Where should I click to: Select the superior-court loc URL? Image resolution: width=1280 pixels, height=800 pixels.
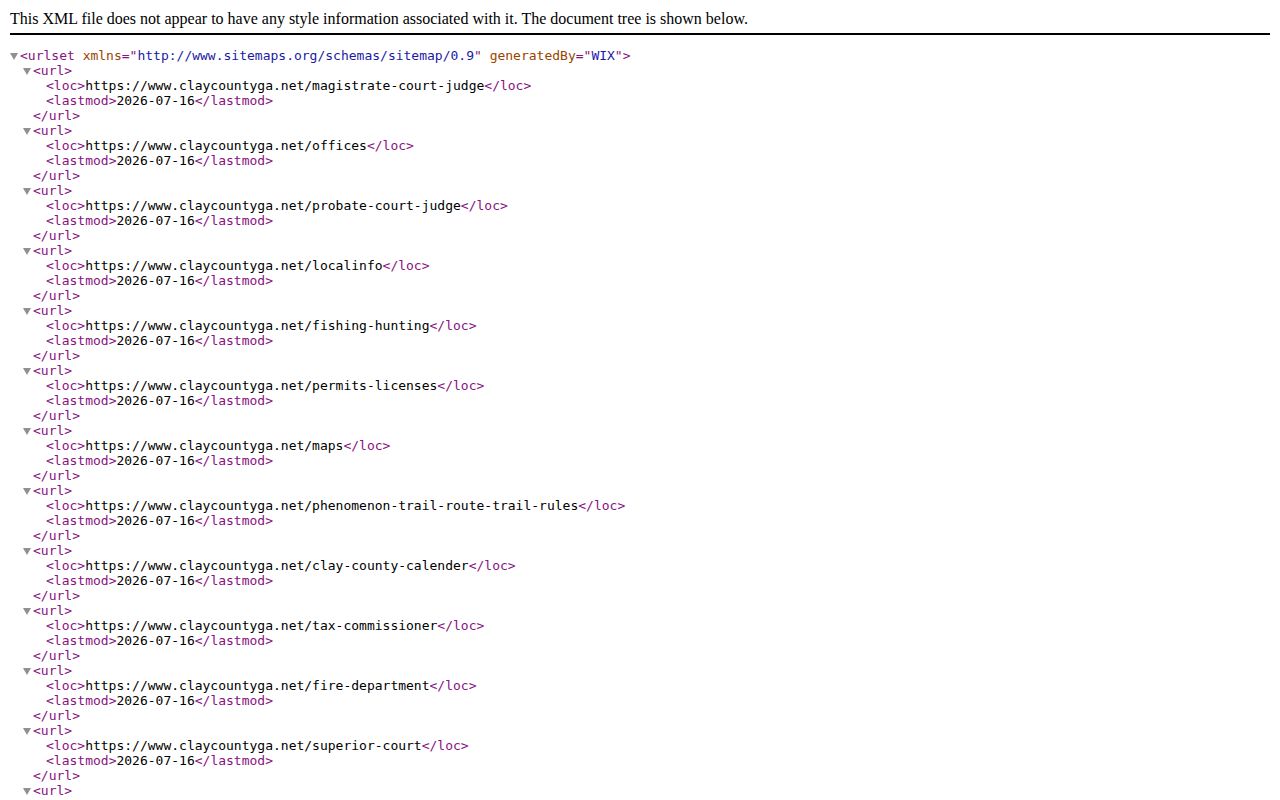tap(253, 746)
